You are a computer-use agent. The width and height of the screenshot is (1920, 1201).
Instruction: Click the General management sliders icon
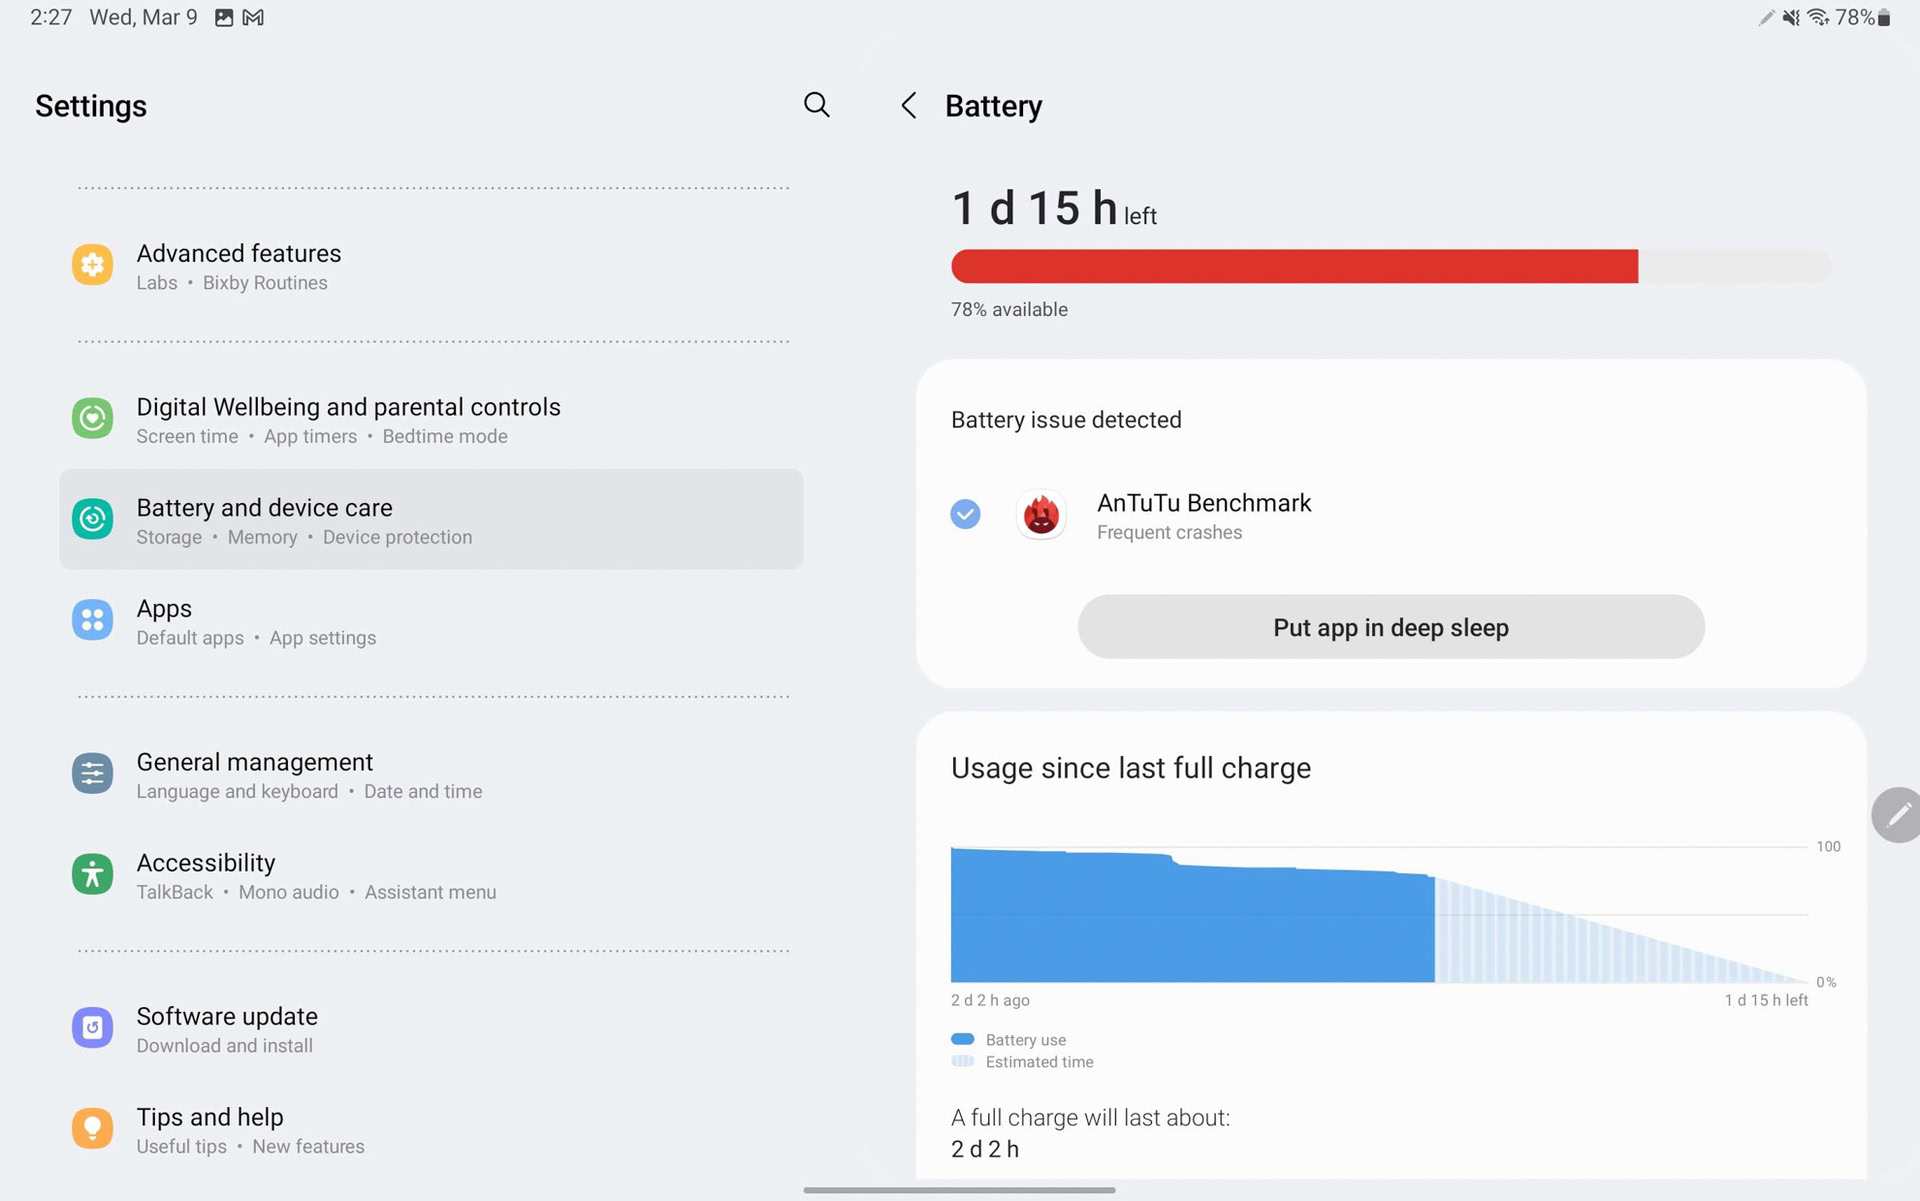pyautogui.click(x=92, y=774)
